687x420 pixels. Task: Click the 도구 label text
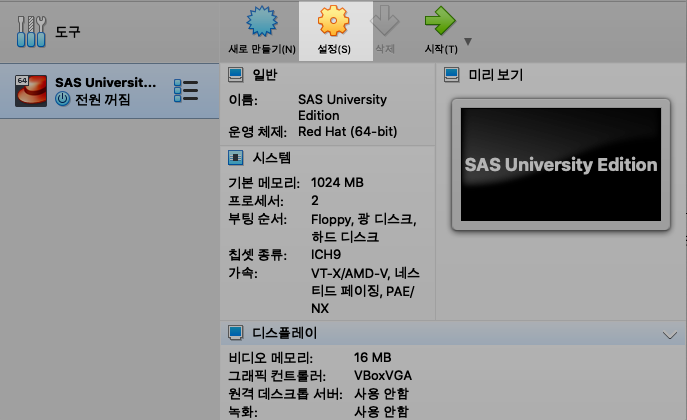click(68, 32)
